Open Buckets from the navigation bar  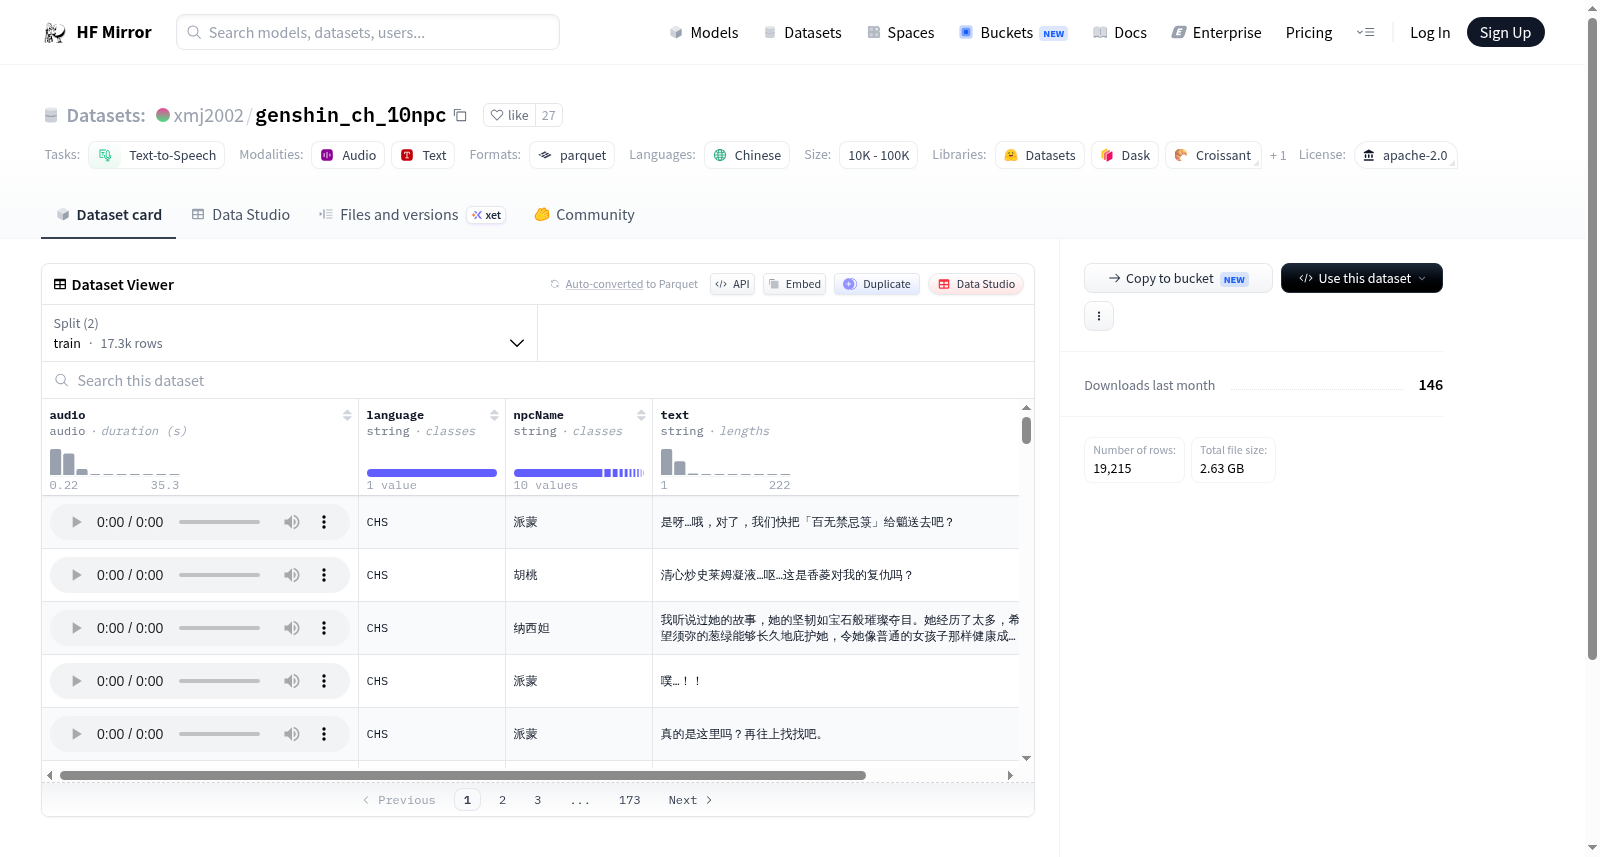pos(1013,33)
